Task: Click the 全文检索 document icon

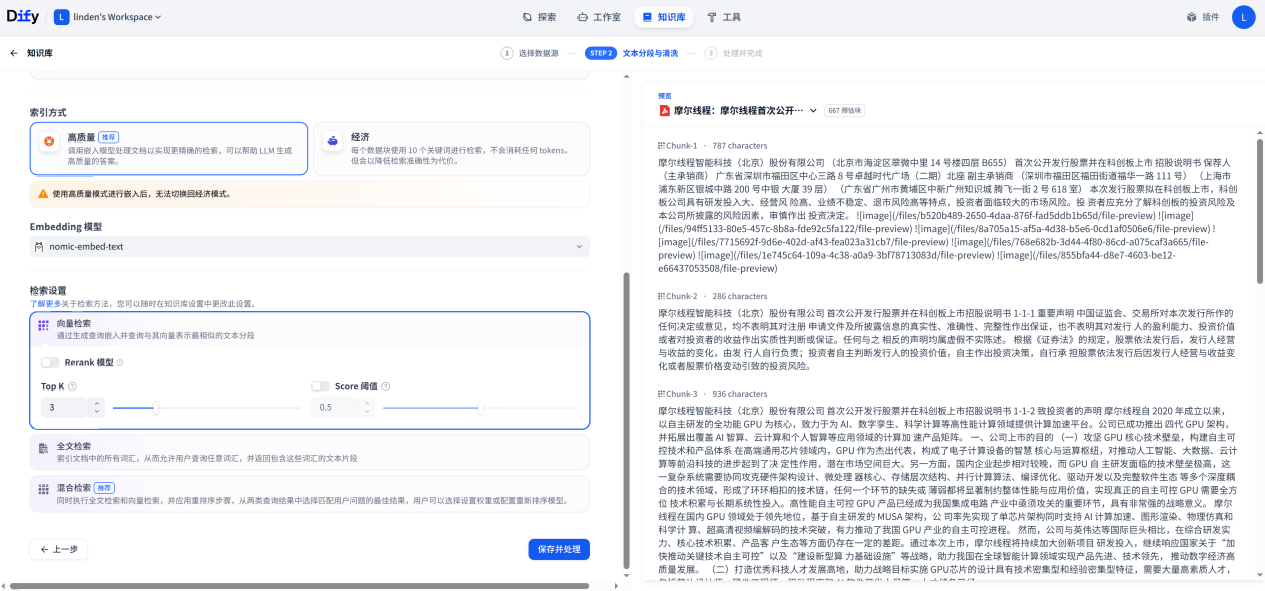Action: pyautogui.click(x=43, y=449)
